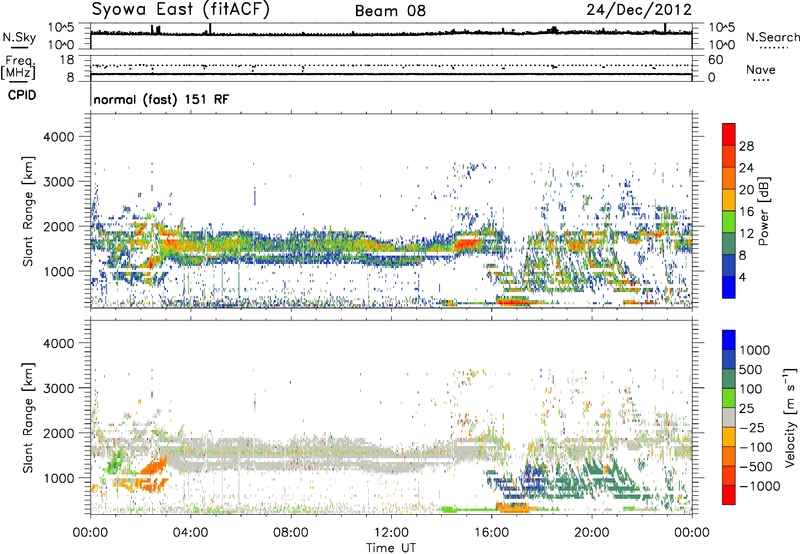Click the '60' tick on Nave axis
800x554 pixels.
pos(715,60)
